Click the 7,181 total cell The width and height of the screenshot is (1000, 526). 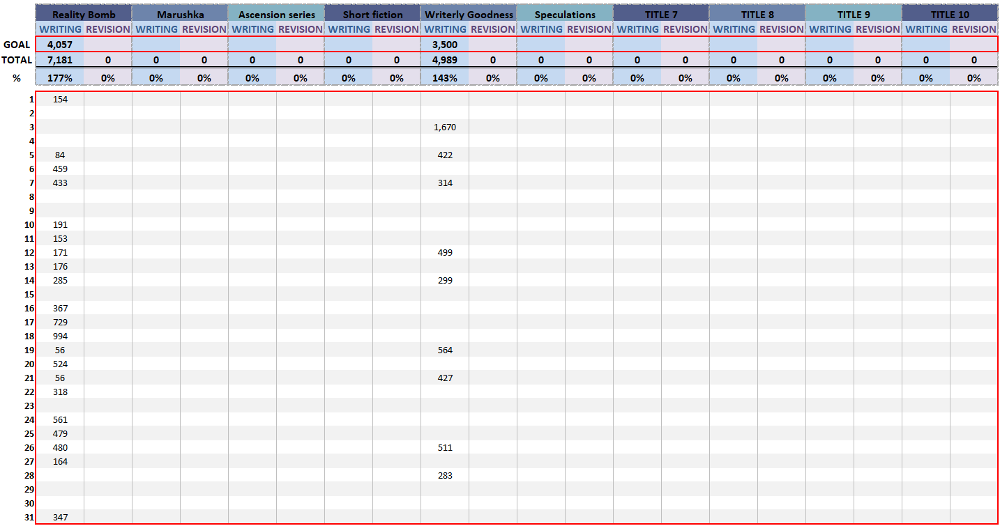60,60
